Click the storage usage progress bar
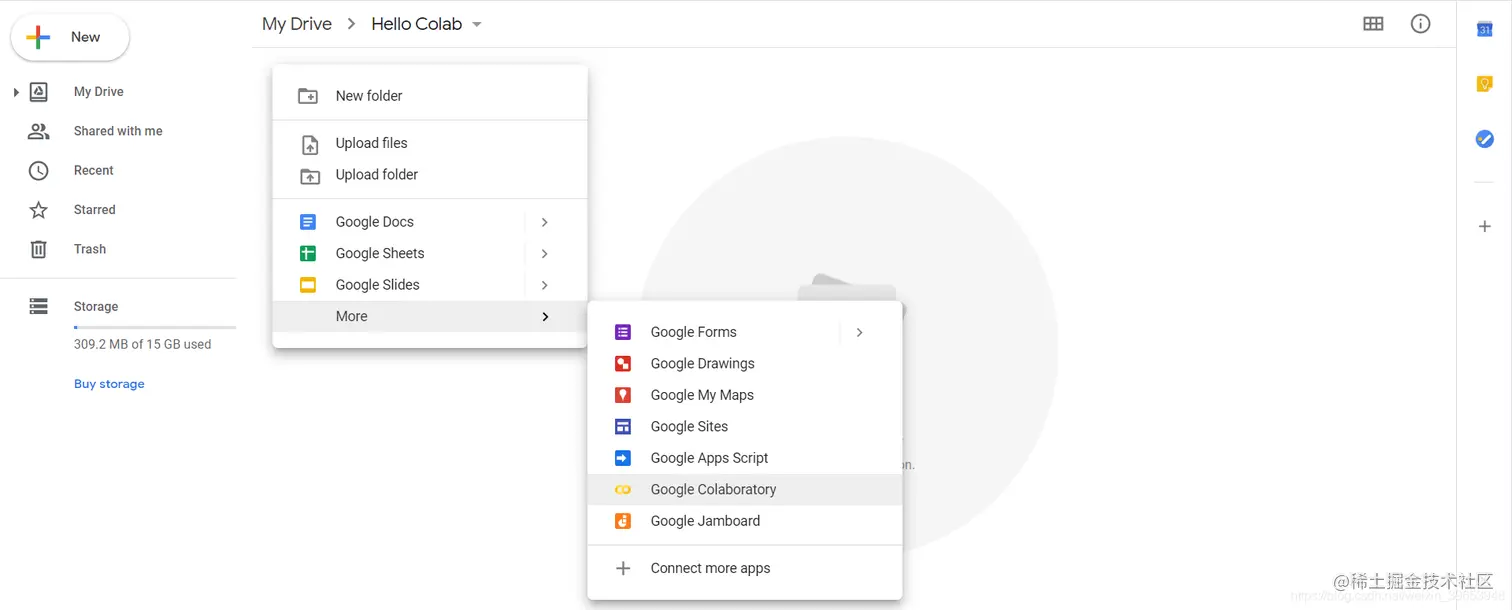 155,327
